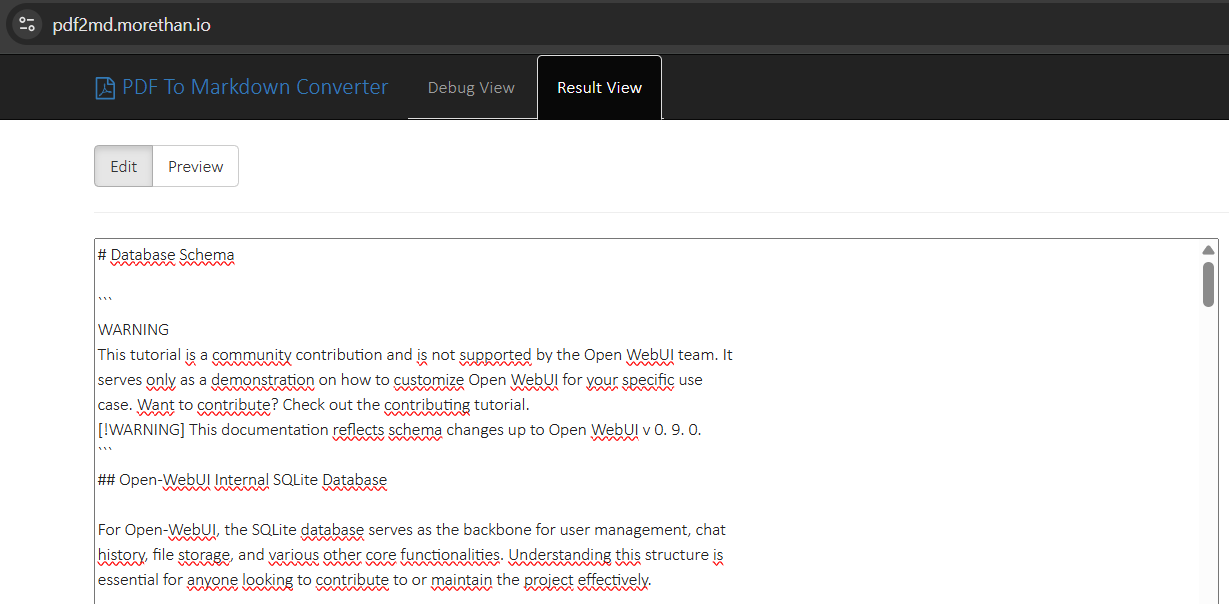Click line starting 'This tutorial is a community'
This screenshot has width=1229, height=604.
(x=415, y=355)
